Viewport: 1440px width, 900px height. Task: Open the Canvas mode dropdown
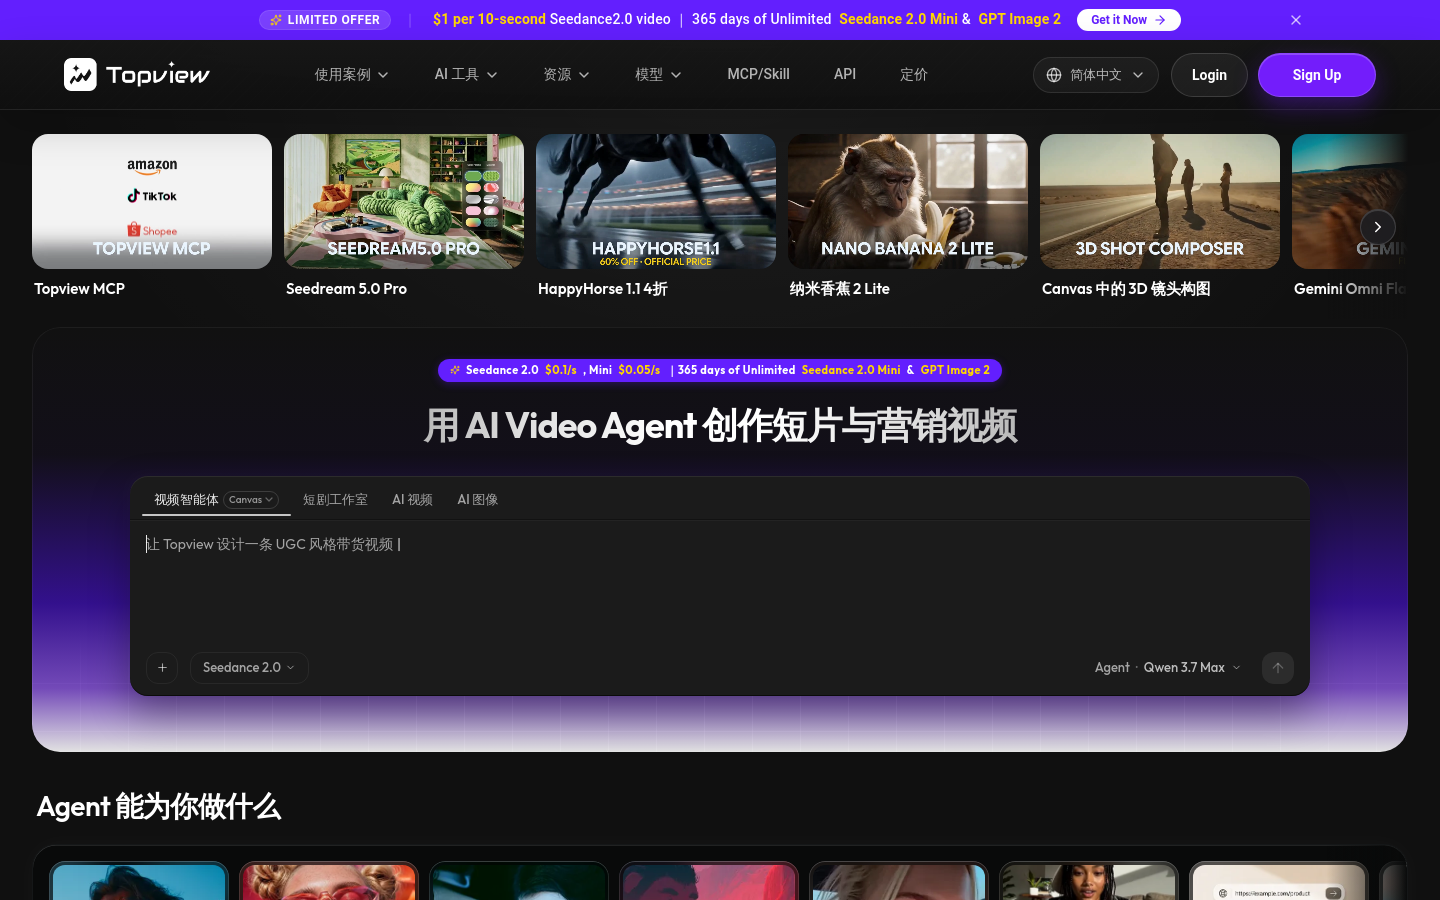(251, 500)
